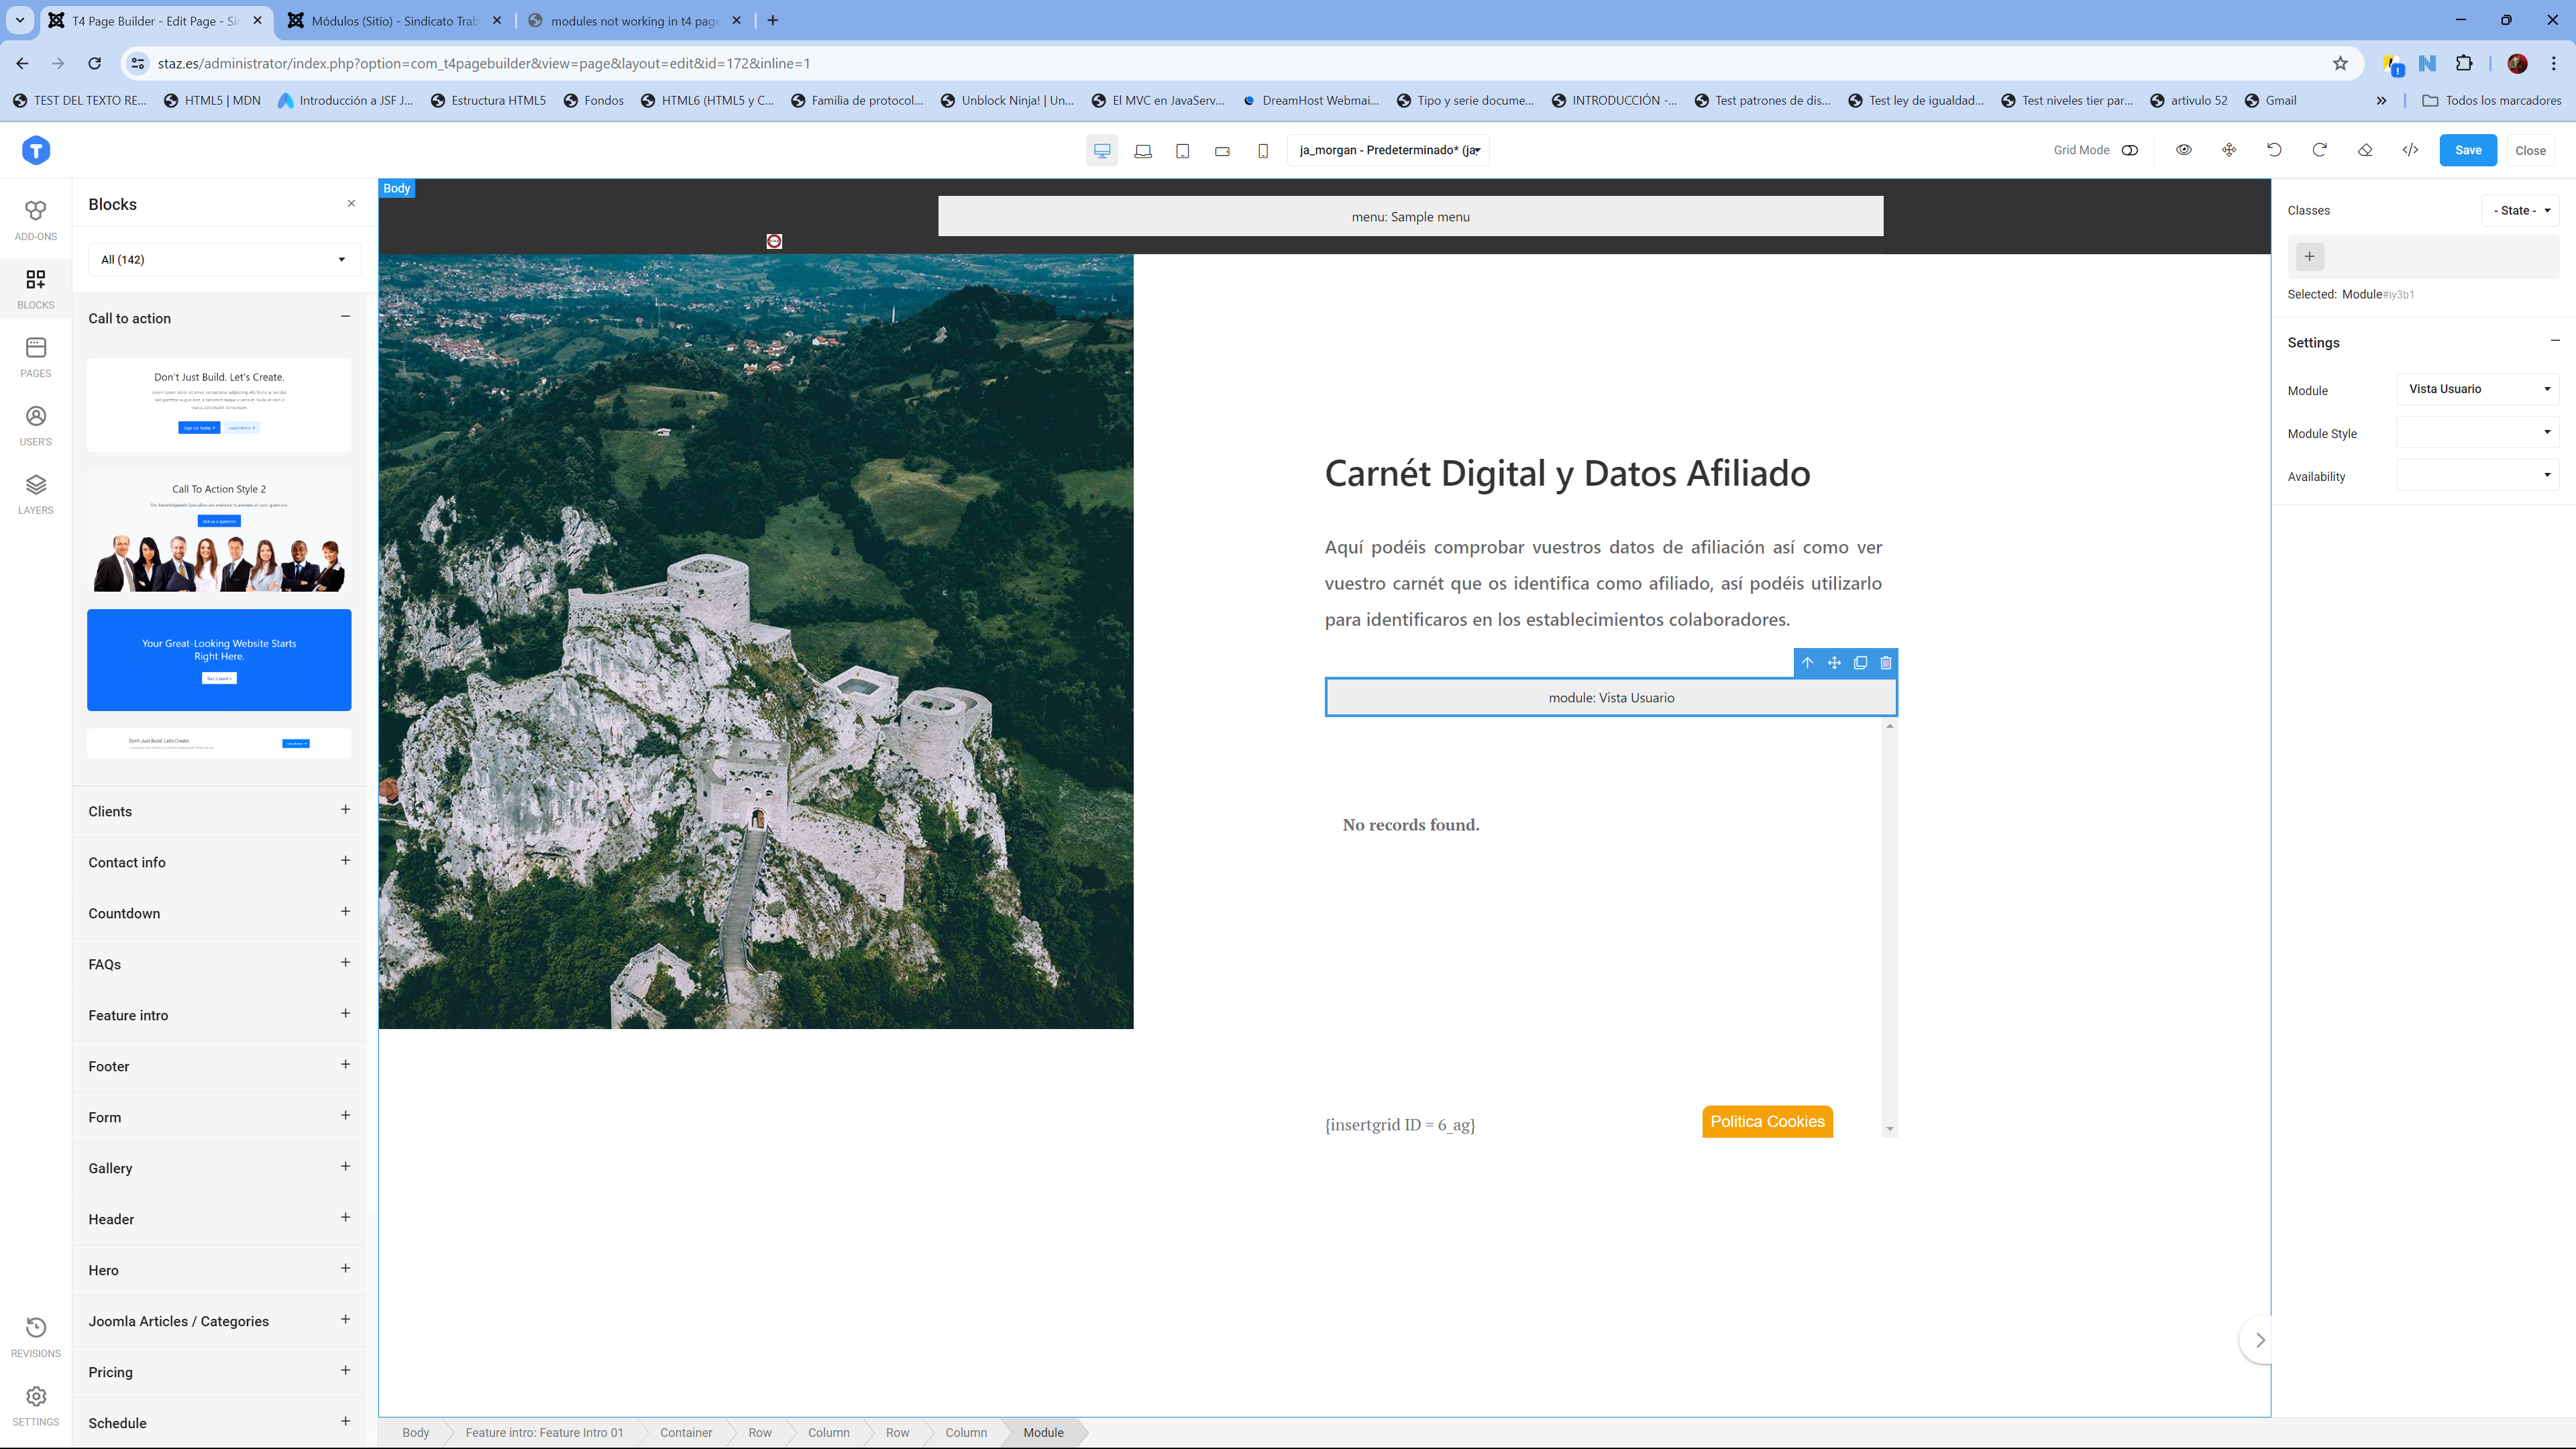Switch to tablet device preview
The width and height of the screenshot is (2576, 1449).
tap(1182, 151)
